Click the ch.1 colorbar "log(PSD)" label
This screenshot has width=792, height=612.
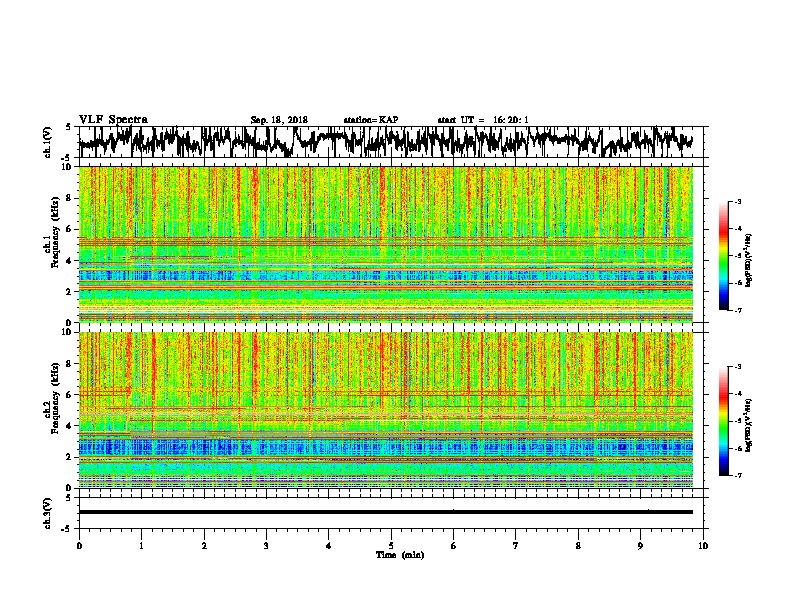[x=749, y=261]
